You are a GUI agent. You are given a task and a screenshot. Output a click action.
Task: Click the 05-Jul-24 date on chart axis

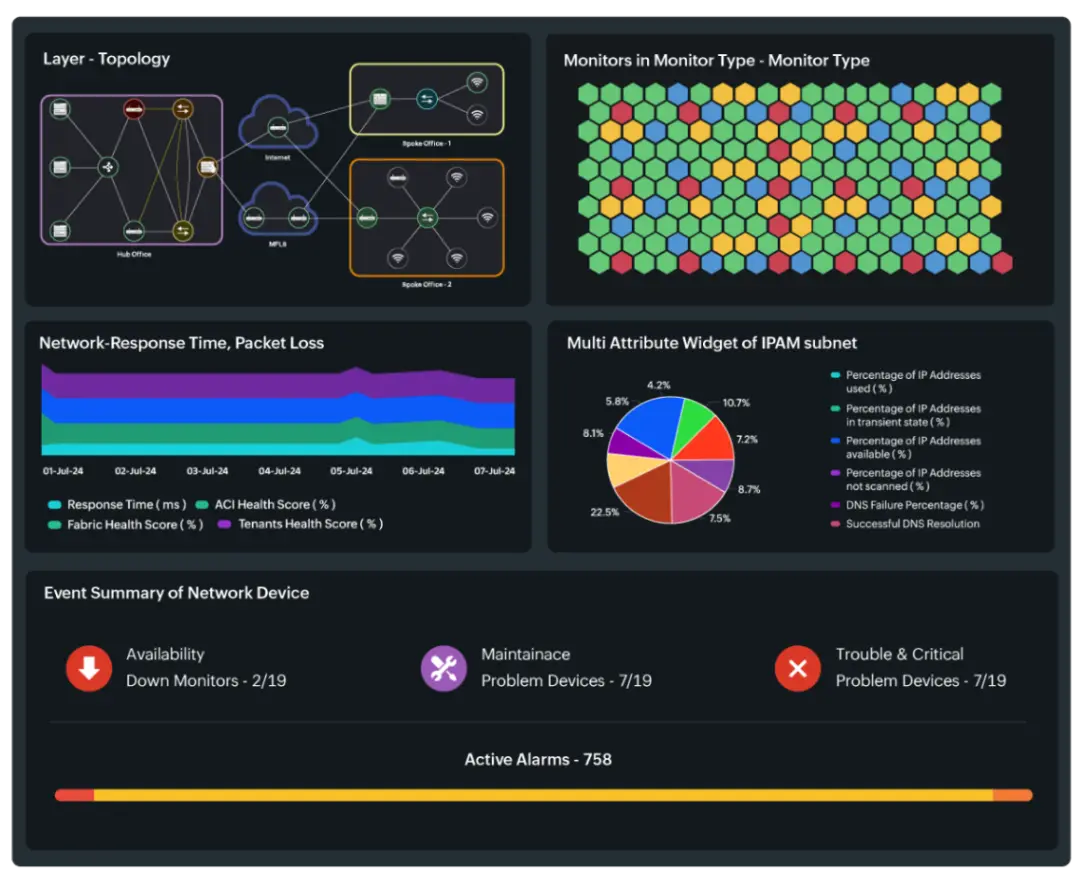click(x=351, y=471)
